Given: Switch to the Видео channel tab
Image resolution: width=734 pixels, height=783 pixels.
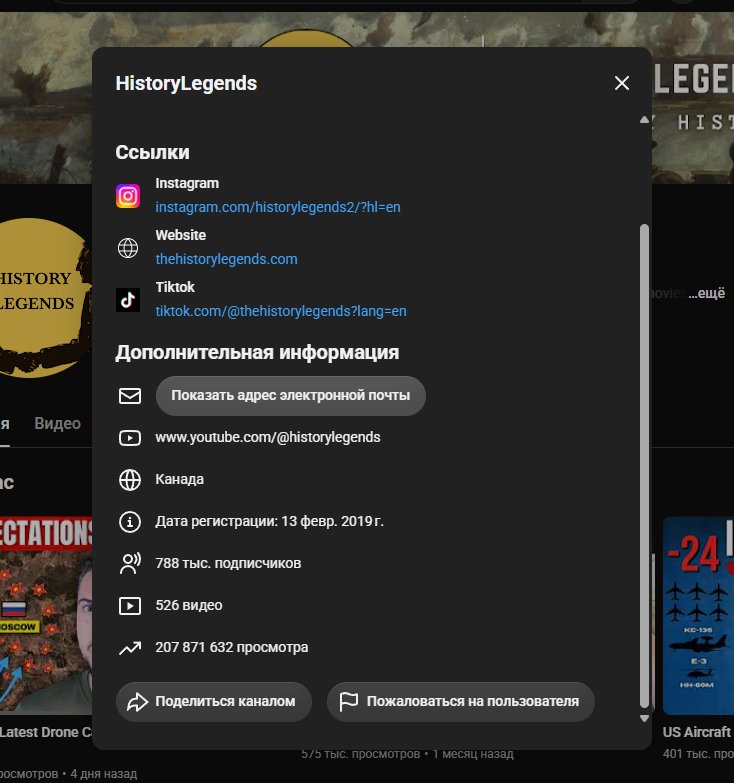Looking at the screenshot, I should 57,423.
